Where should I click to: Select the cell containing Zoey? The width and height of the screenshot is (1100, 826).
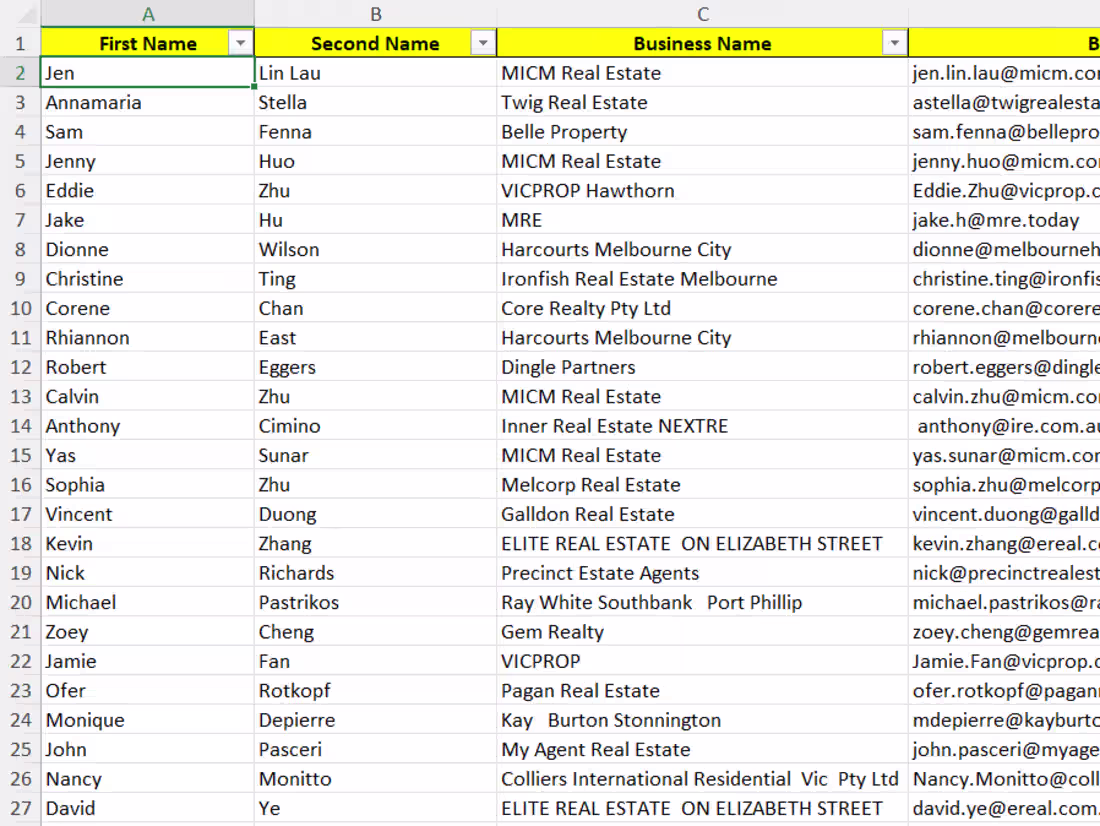pos(147,632)
